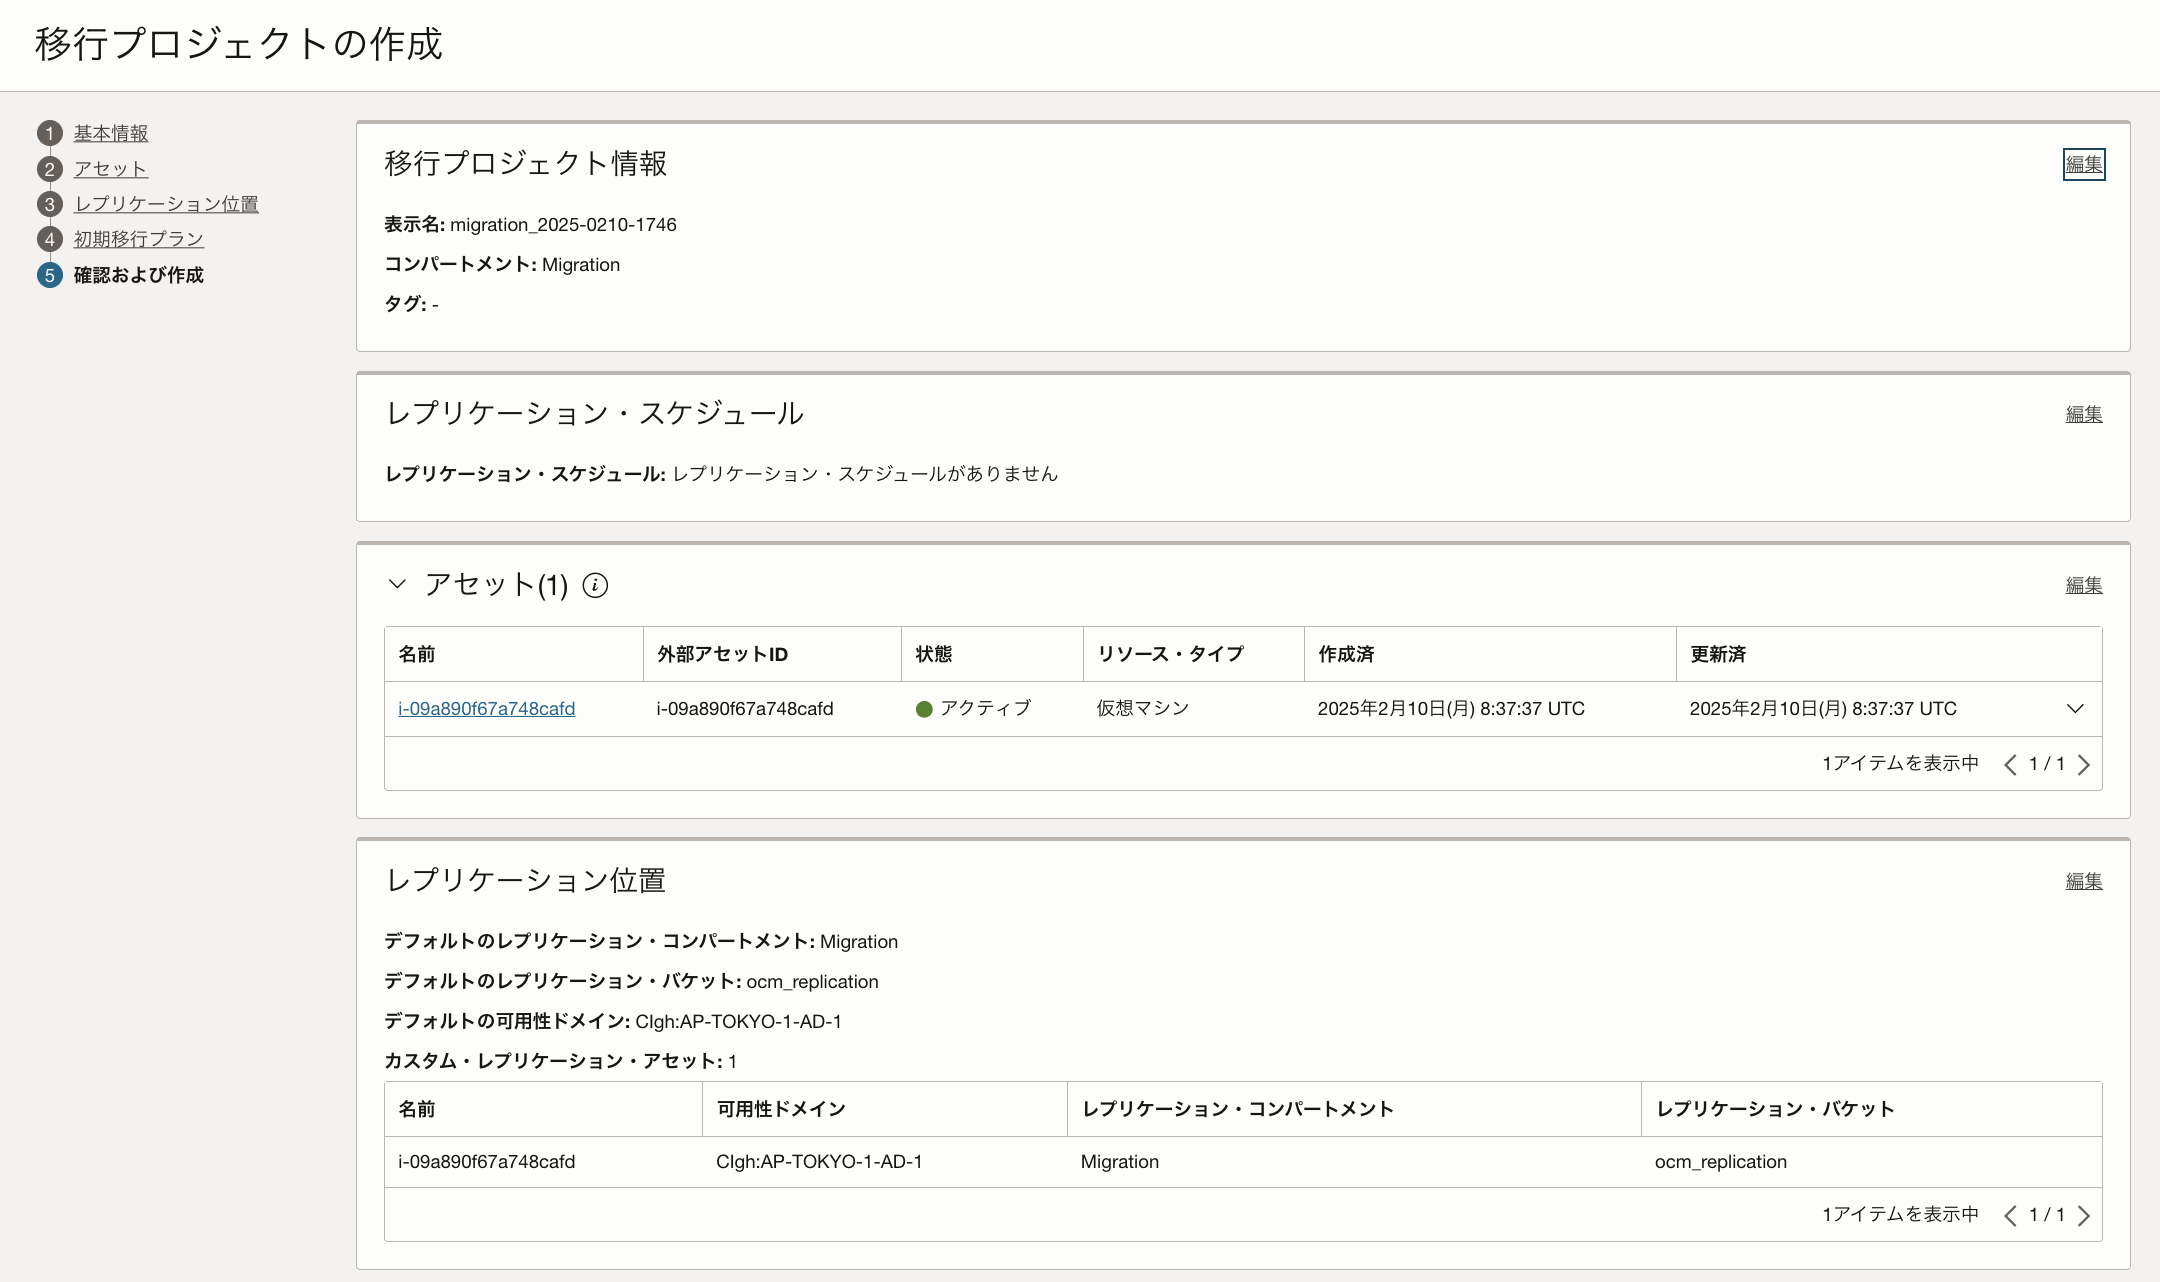Screen dimensions: 2160x1282
Task: Open the 基本情報 wizard step
Action: 111,133
